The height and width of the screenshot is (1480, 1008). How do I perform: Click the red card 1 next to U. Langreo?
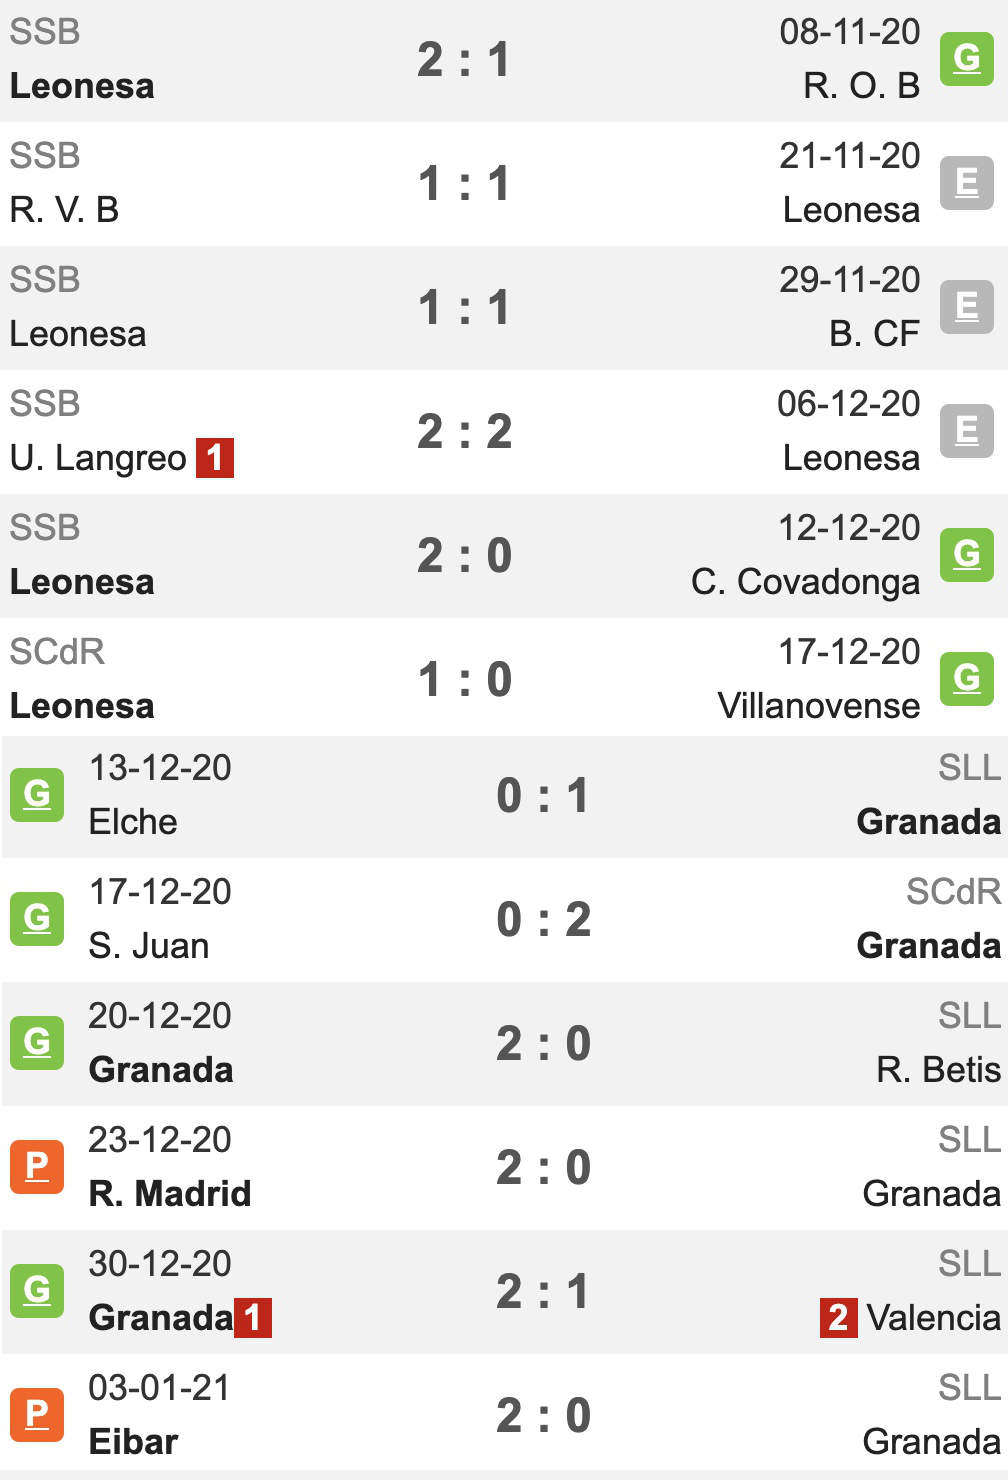pyautogui.click(x=214, y=458)
